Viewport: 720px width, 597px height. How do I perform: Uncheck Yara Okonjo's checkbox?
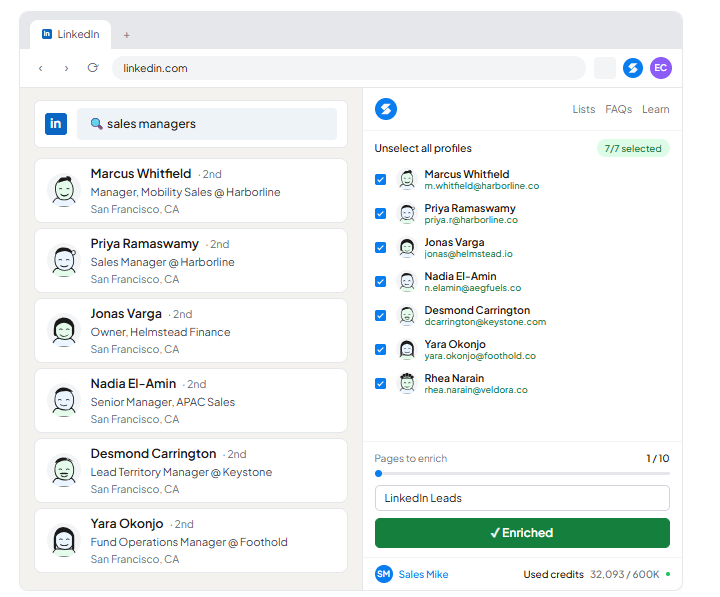pyautogui.click(x=380, y=349)
